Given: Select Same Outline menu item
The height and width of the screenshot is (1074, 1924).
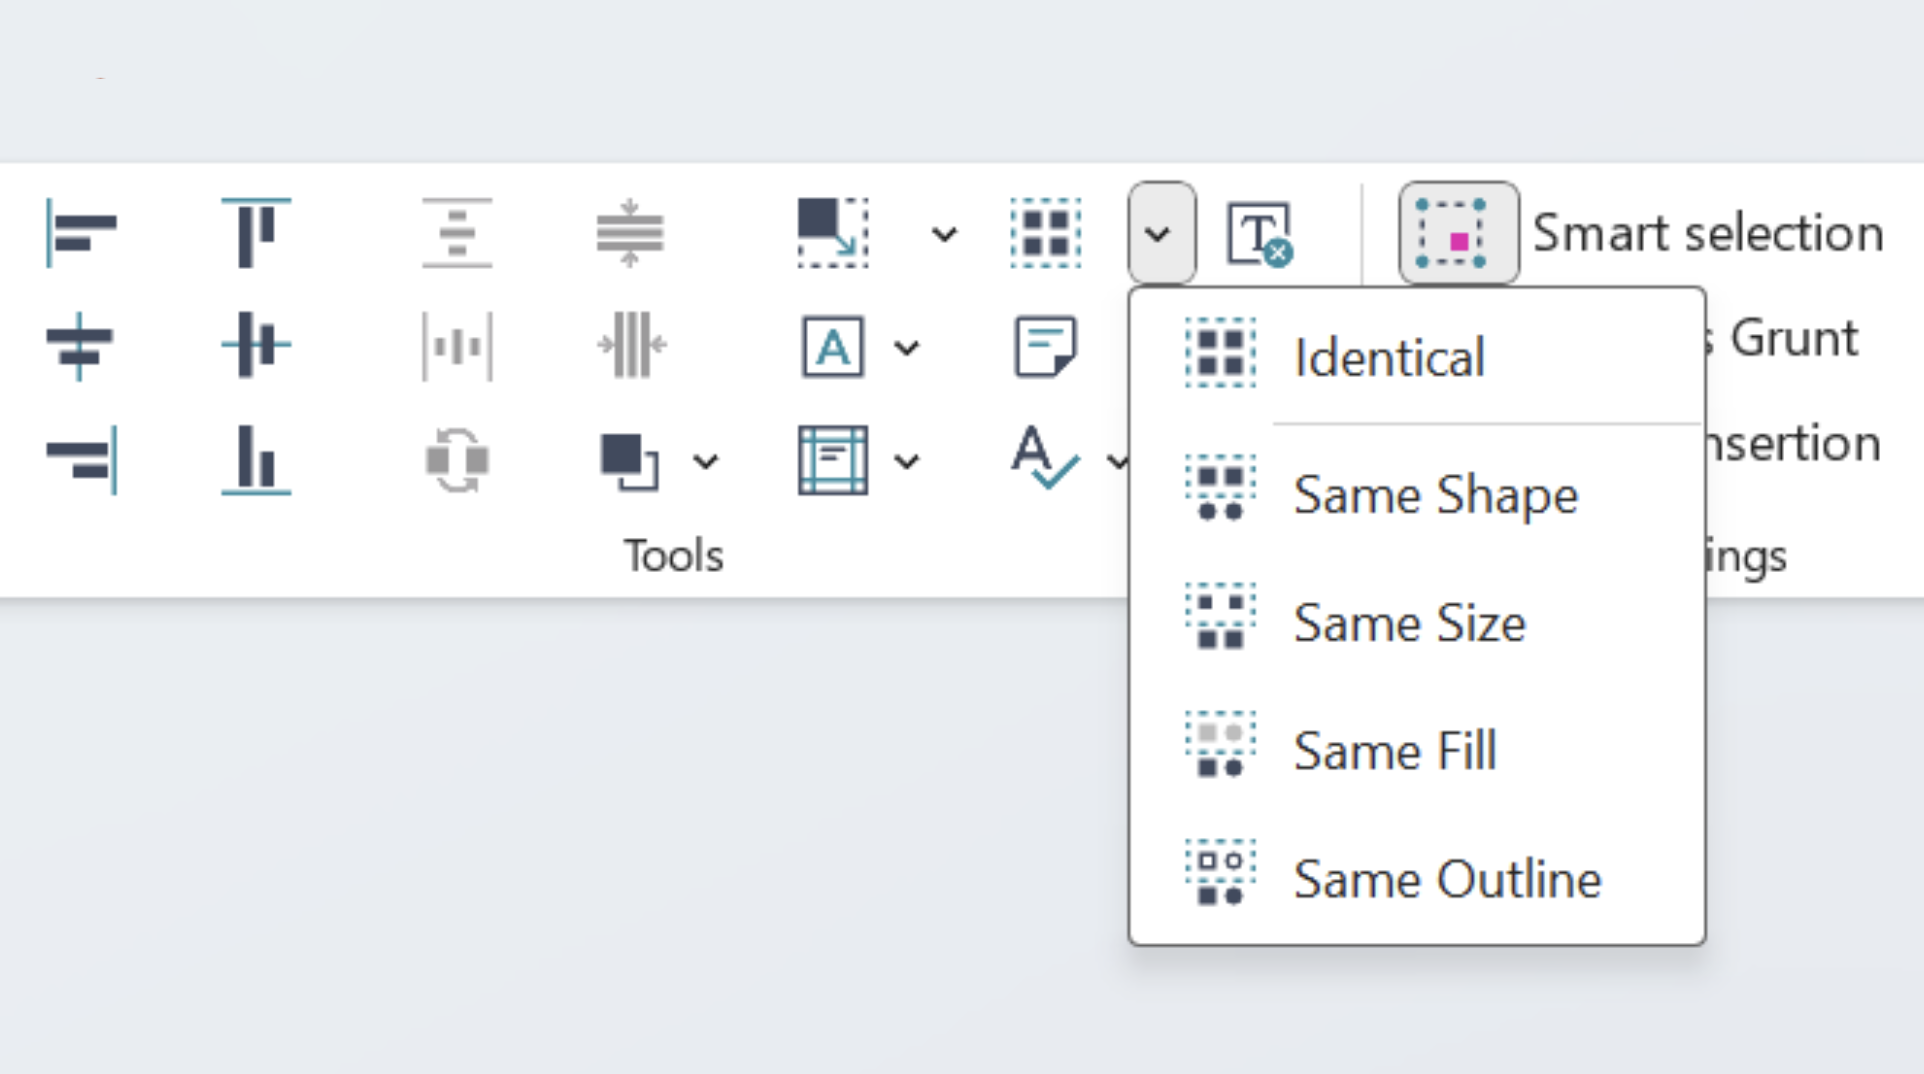Looking at the screenshot, I should point(1446,878).
